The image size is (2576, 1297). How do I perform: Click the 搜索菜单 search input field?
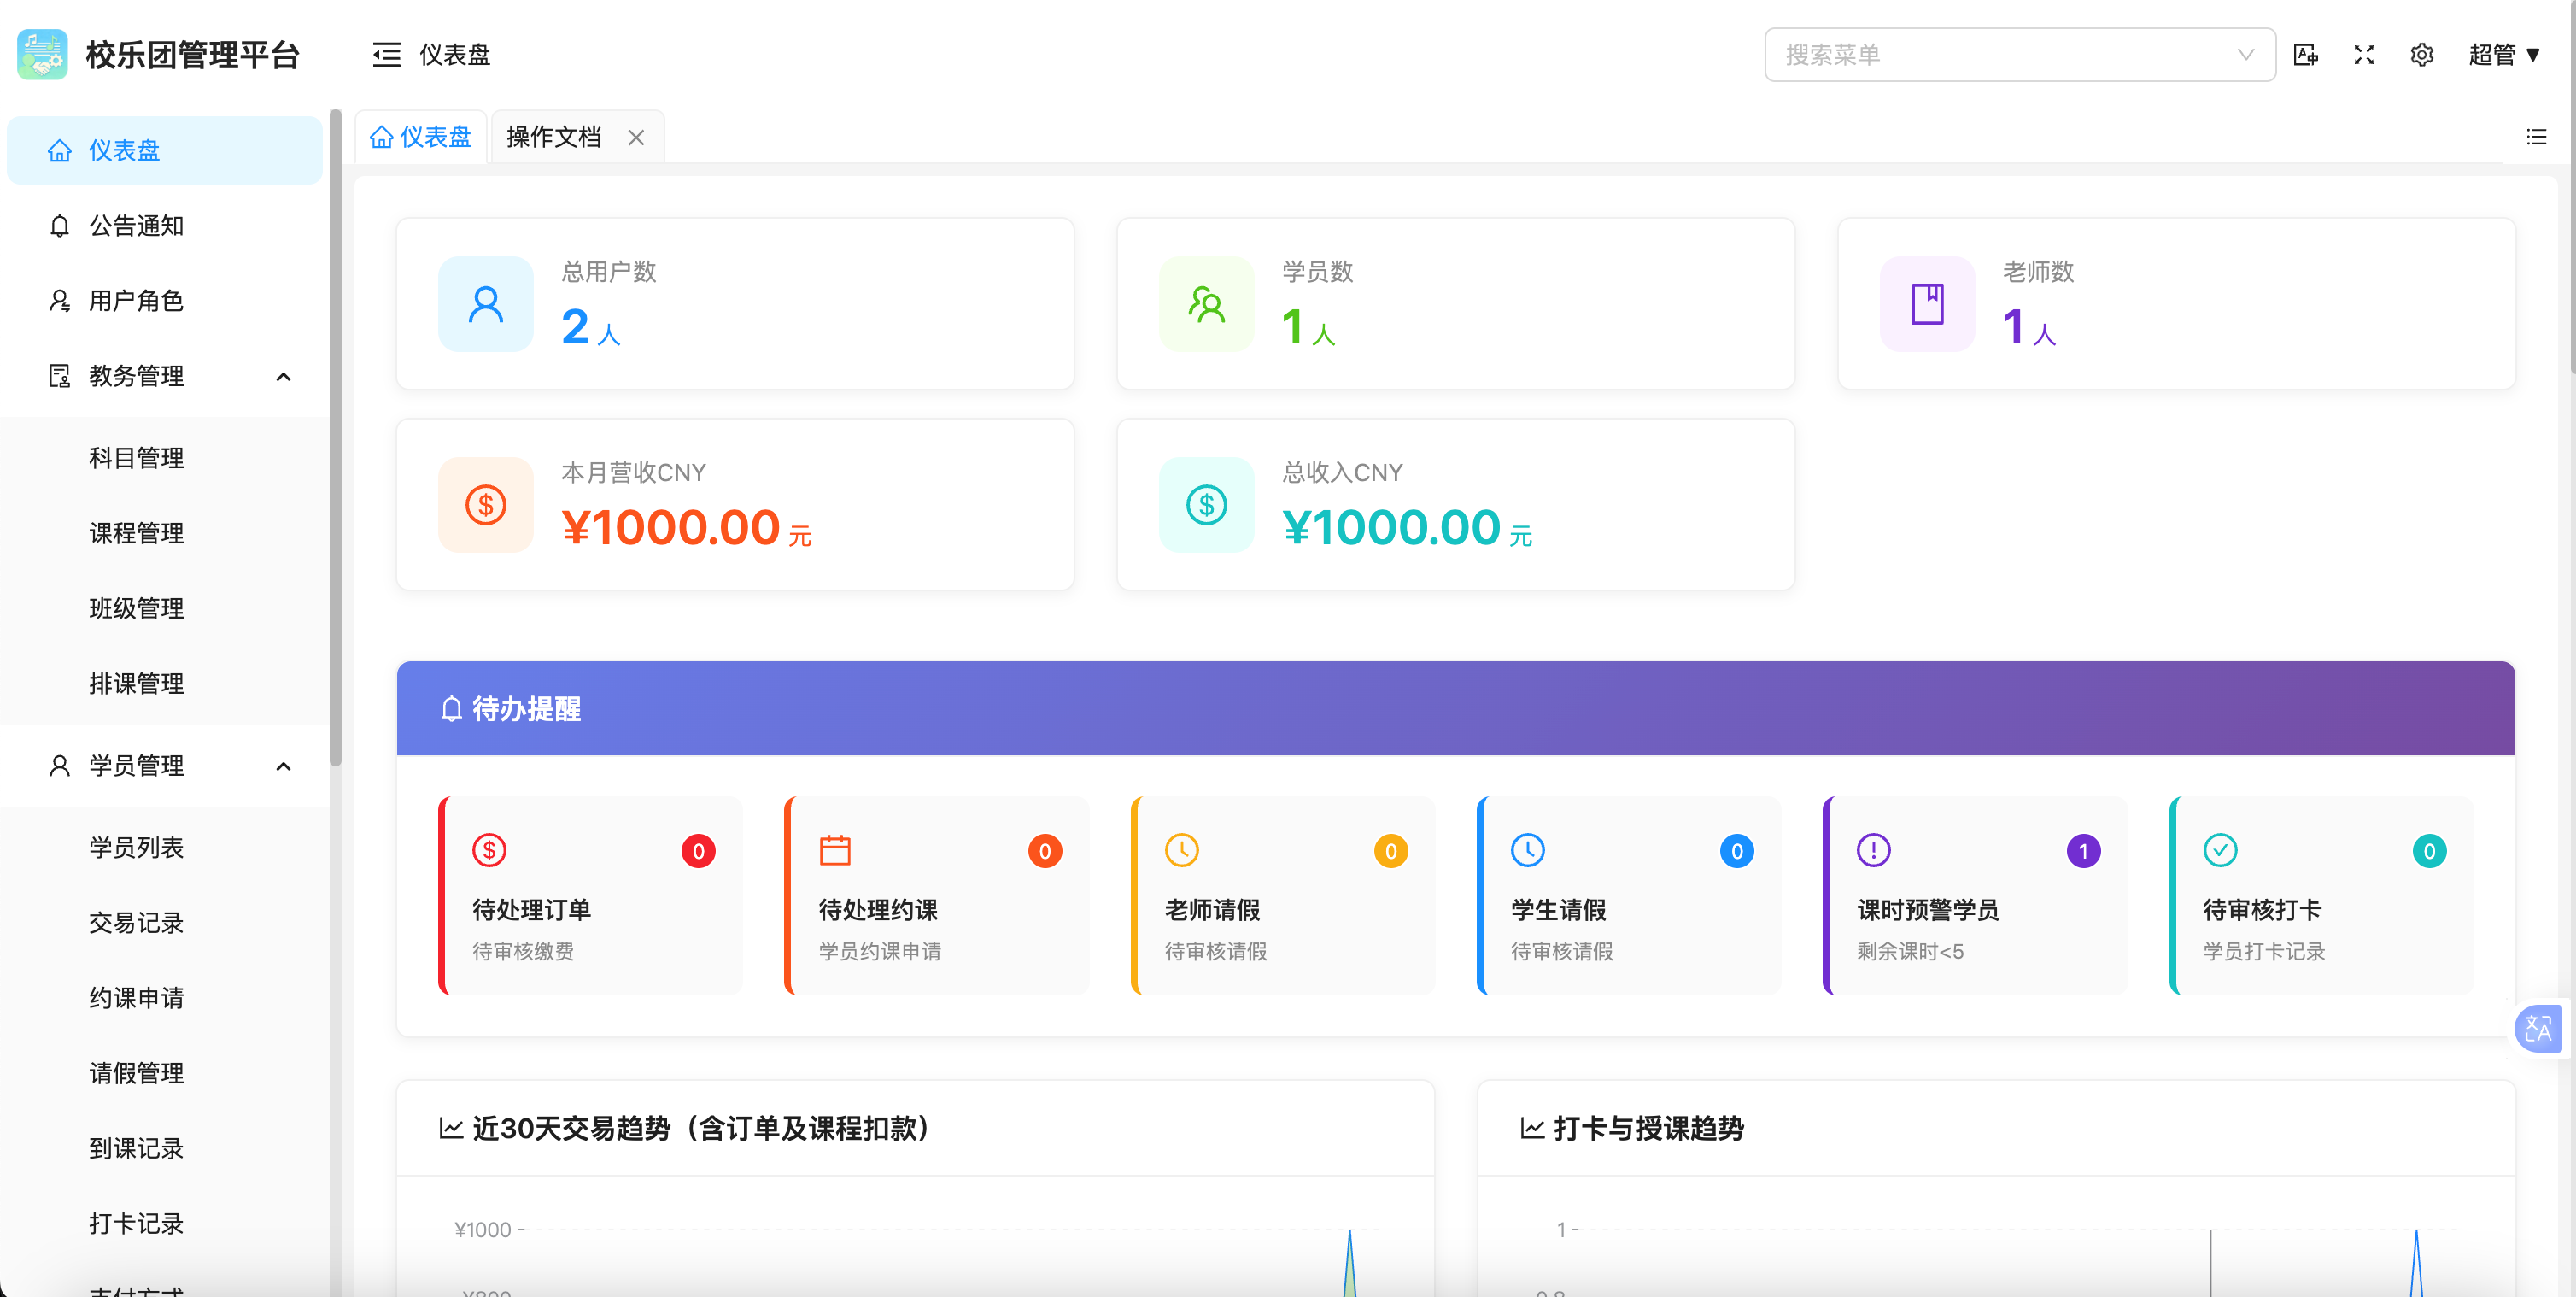pyautogui.click(x=2000, y=55)
